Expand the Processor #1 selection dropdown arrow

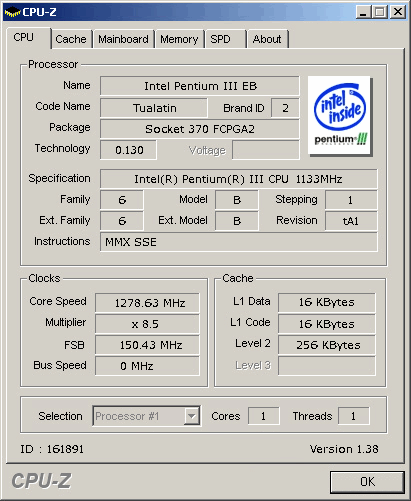192,416
